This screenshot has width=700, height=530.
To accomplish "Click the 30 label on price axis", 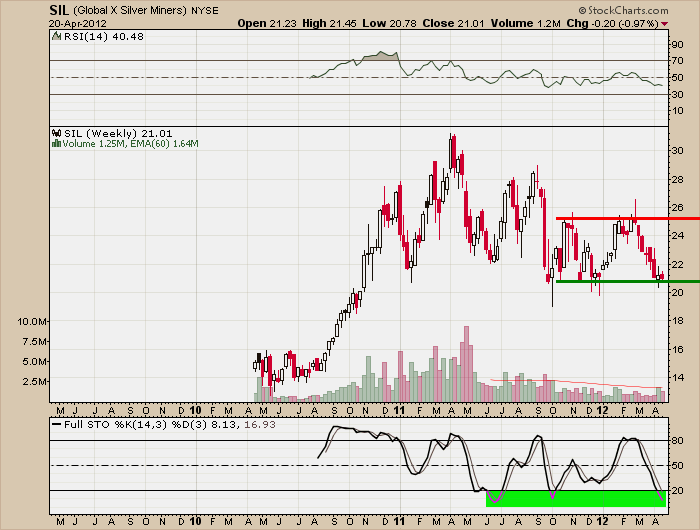I will (678, 150).
